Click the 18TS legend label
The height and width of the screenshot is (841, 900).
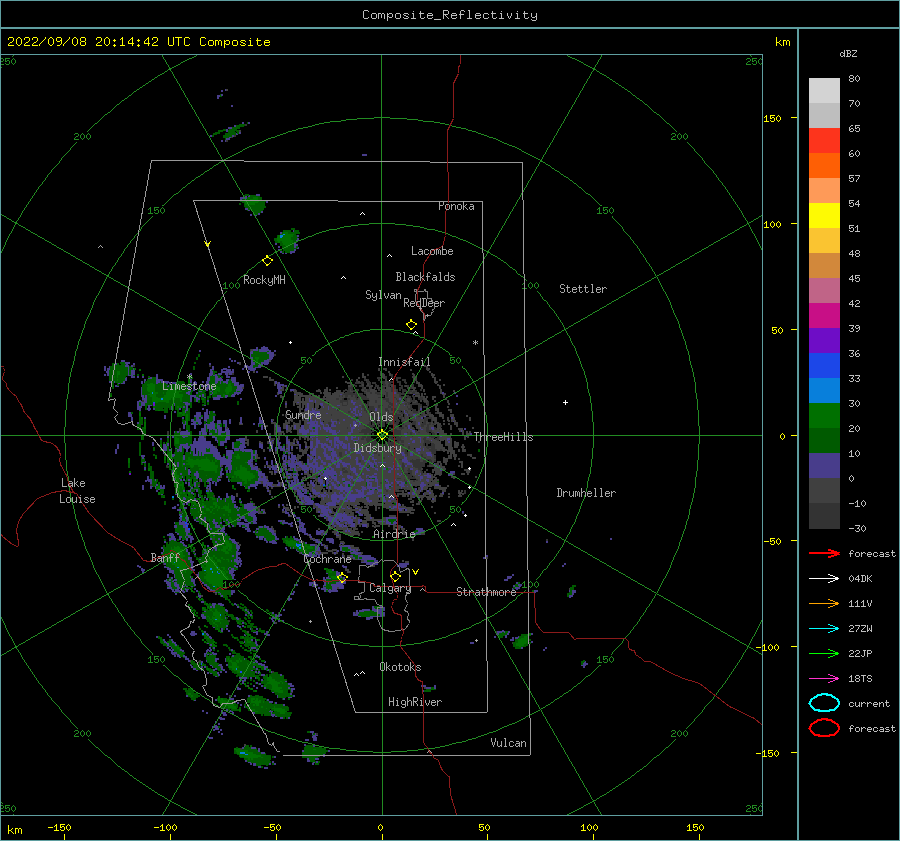860,679
